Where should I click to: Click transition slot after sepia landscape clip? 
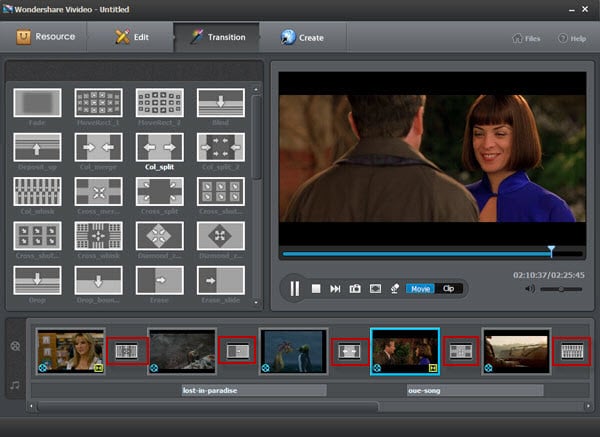click(572, 351)
